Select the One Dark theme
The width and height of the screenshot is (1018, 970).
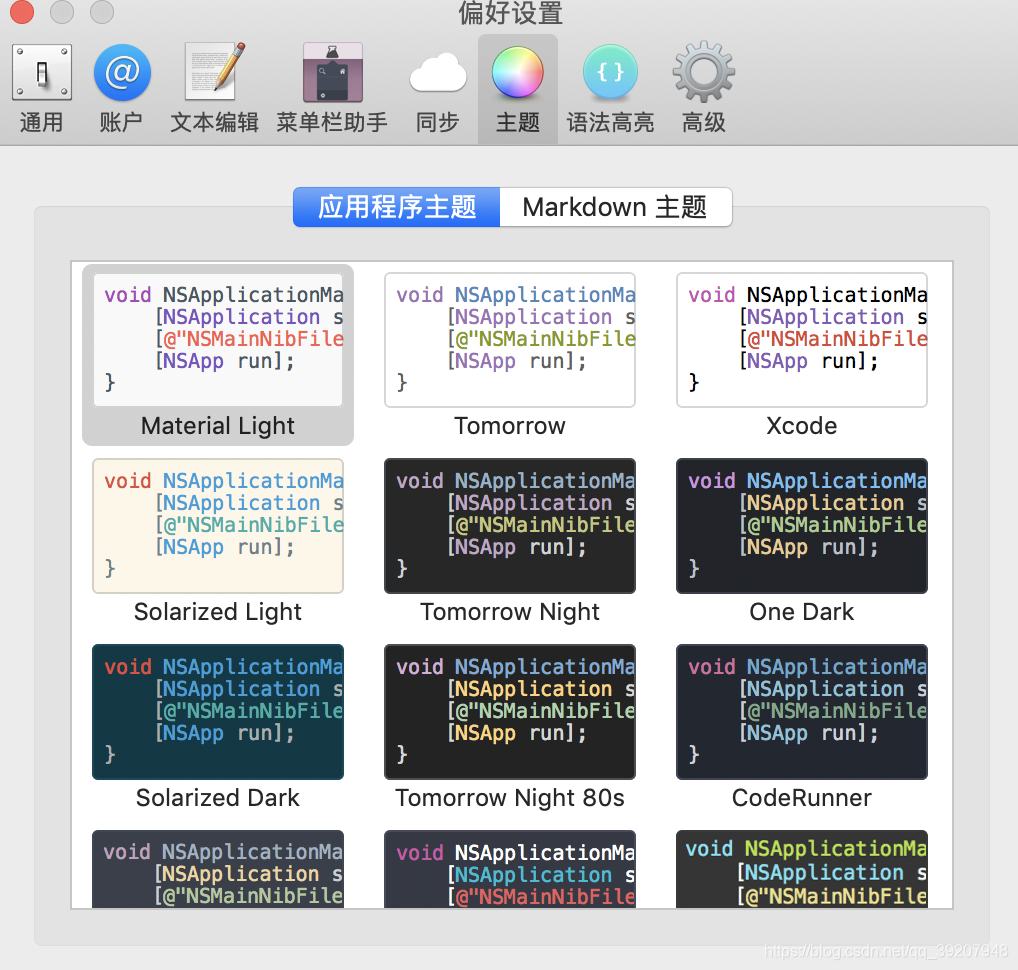(801, 526)
